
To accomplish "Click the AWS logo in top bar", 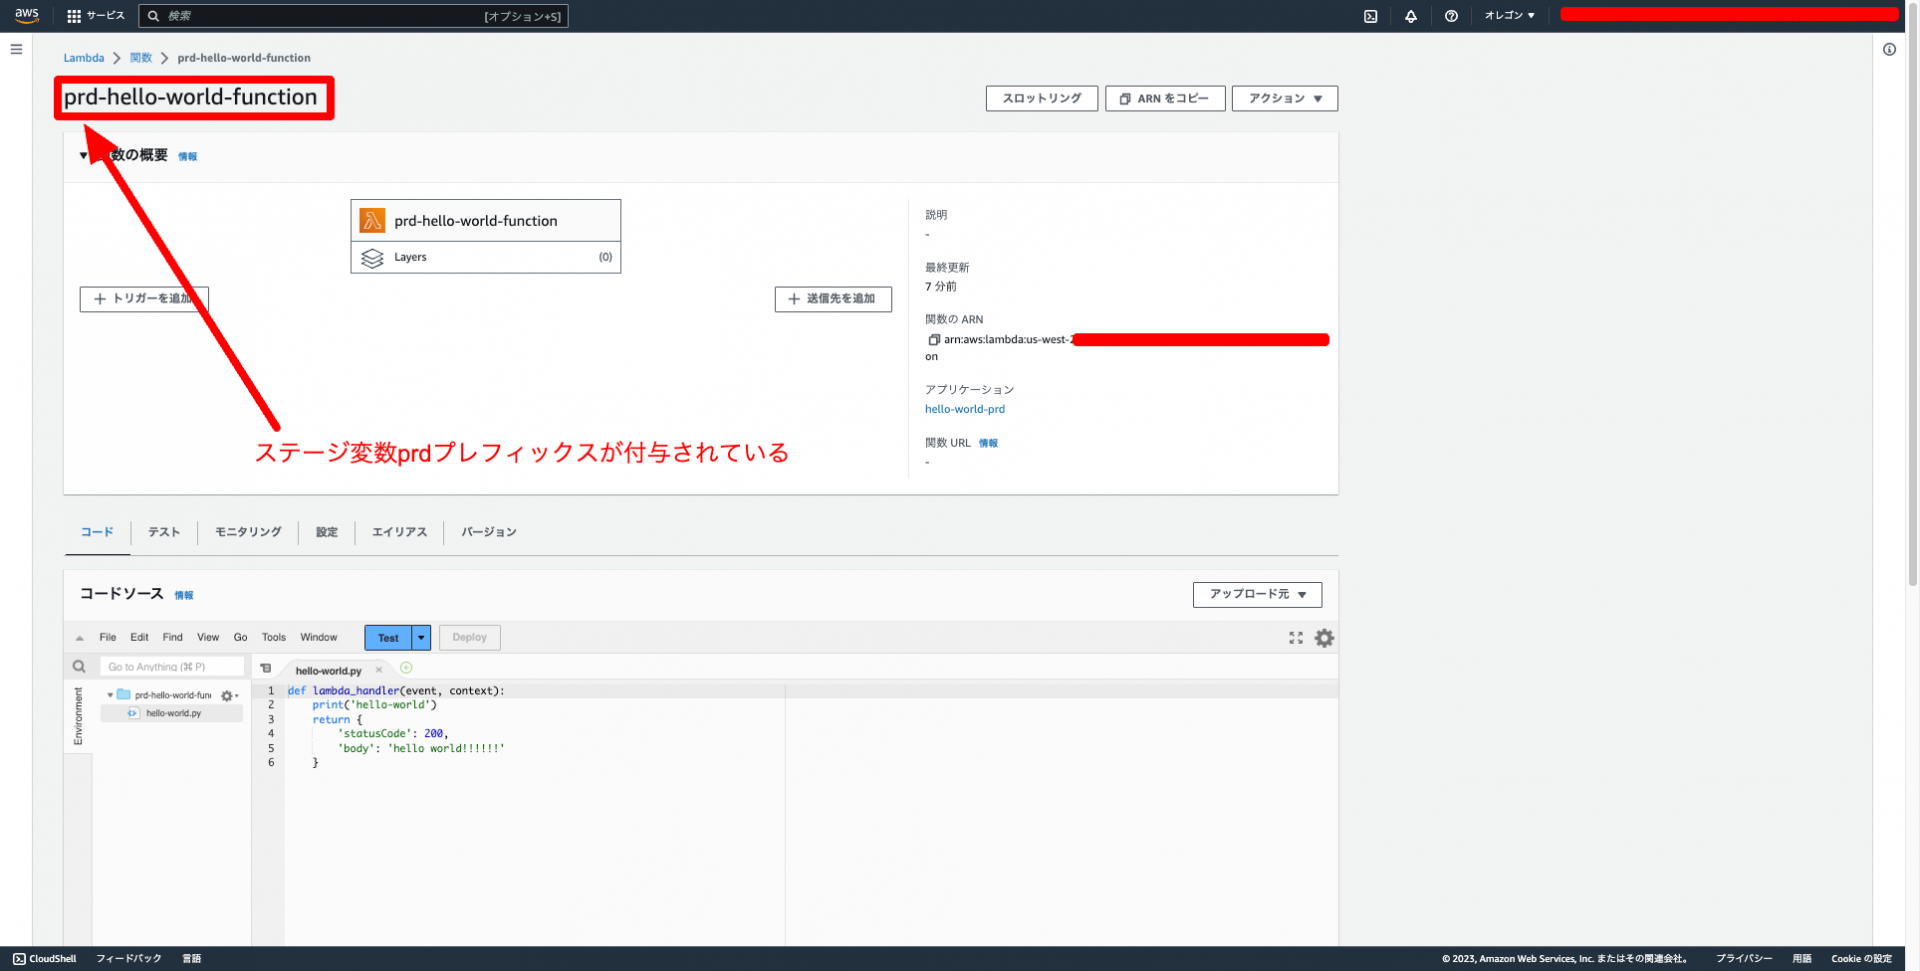I will [26, 15].
